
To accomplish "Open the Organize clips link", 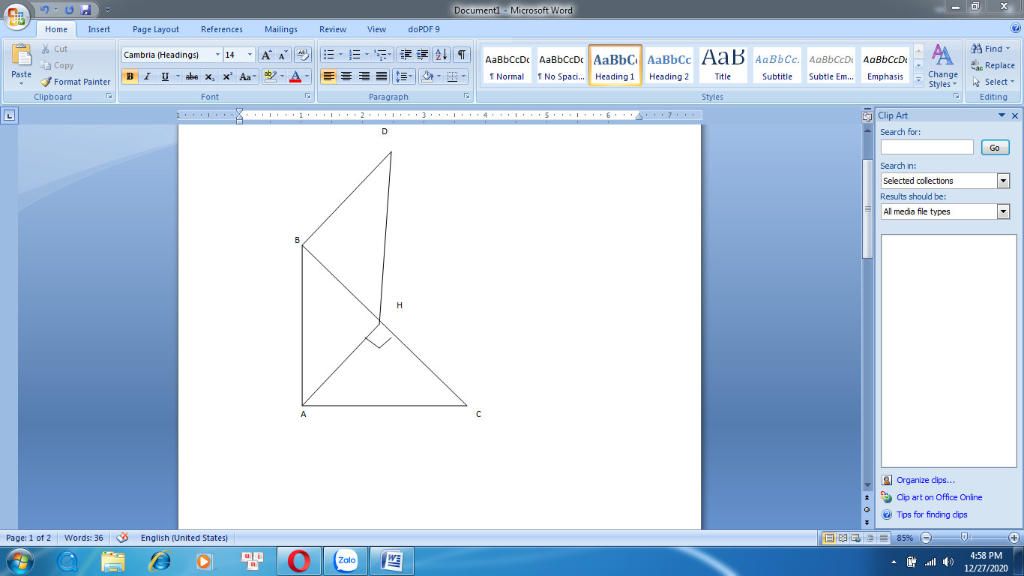I will point(925,480).
